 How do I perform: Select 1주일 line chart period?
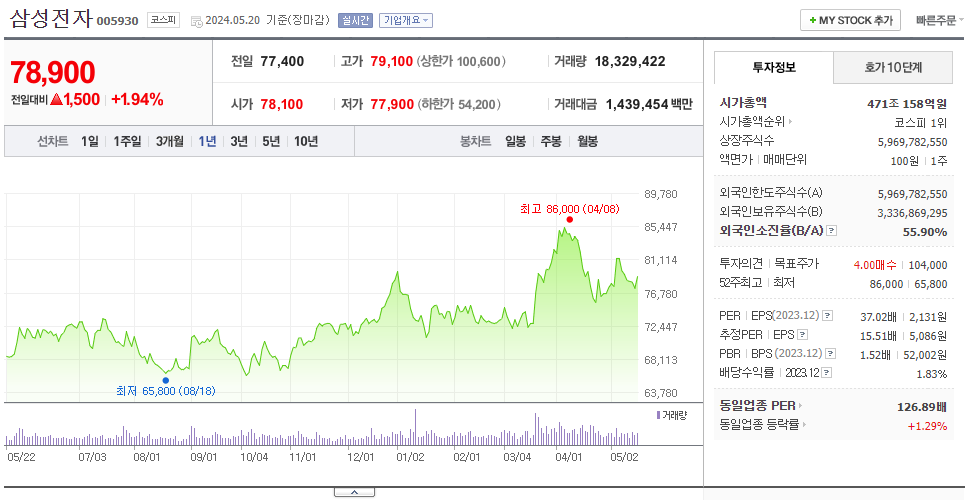coord(127,141)
